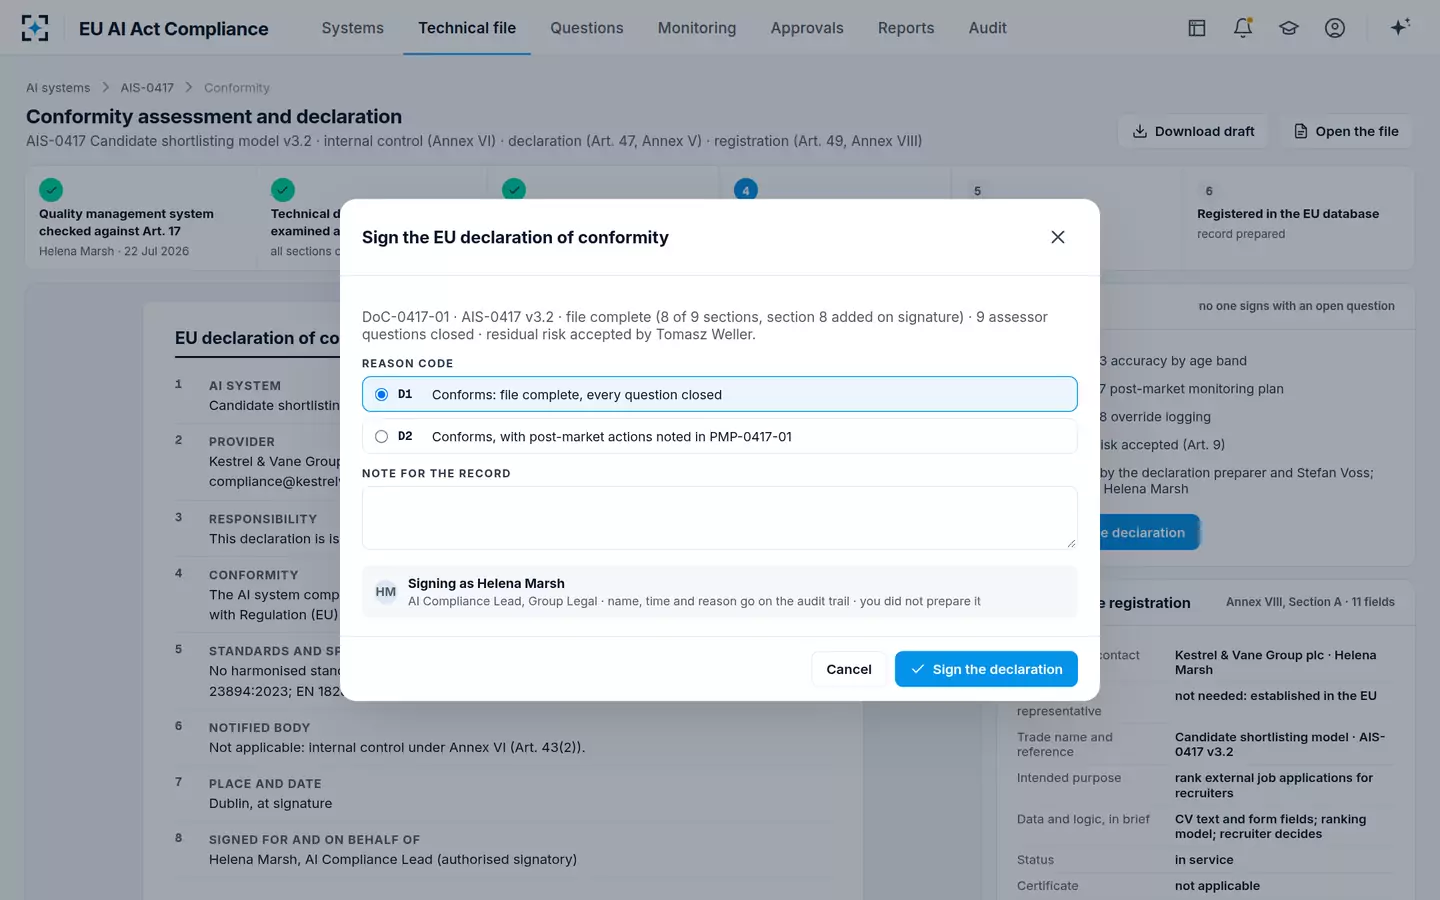The image size is (1440, 900).
Task: Go to AIS-0417 breadcrumb link
Action: pos(147,88)
